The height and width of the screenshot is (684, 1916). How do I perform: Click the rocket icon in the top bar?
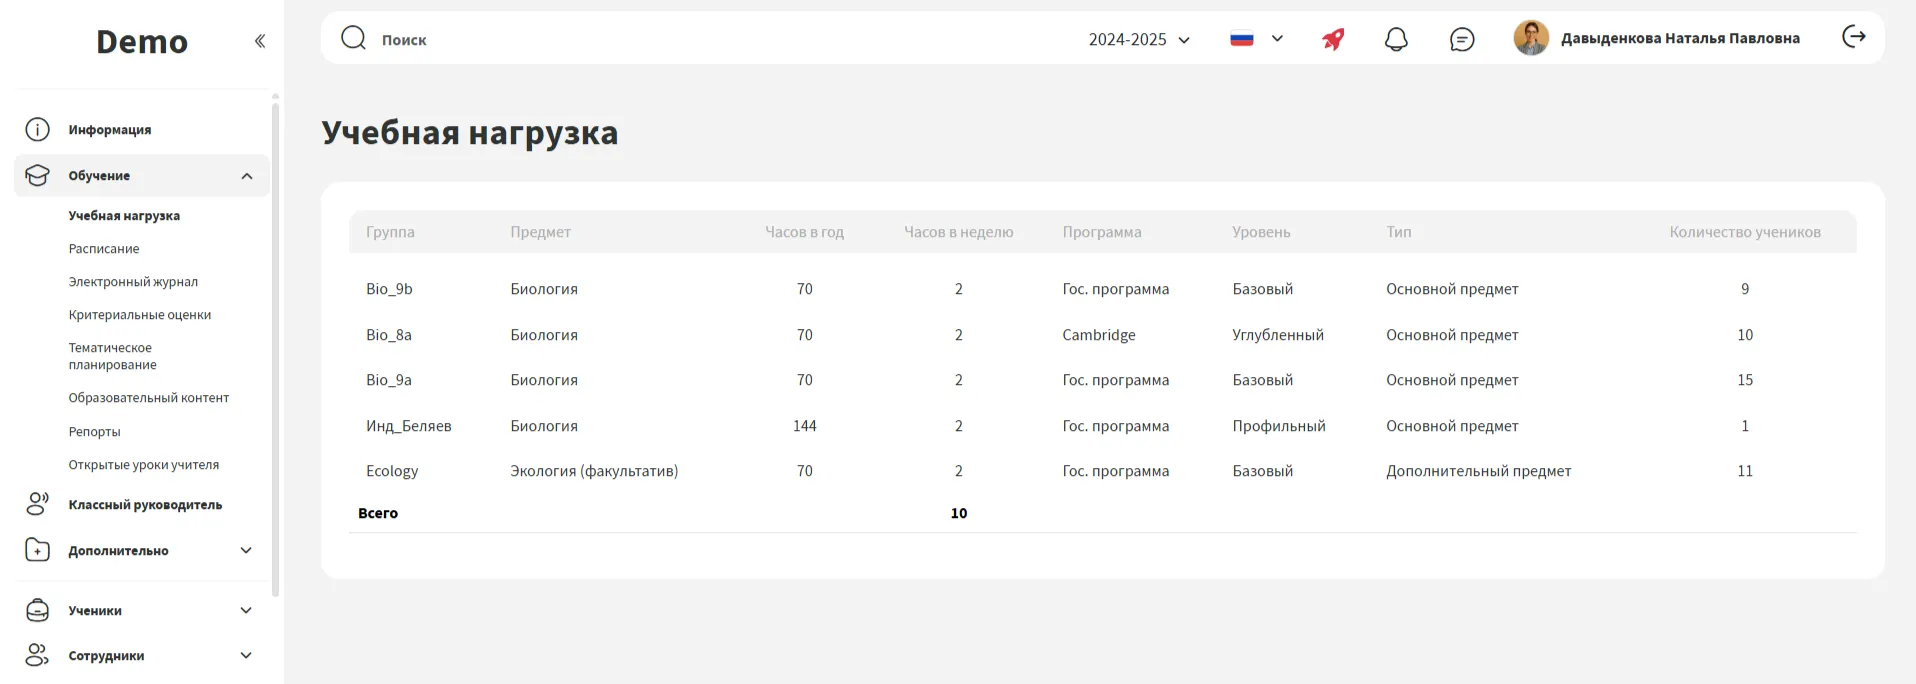(1333, 39)
